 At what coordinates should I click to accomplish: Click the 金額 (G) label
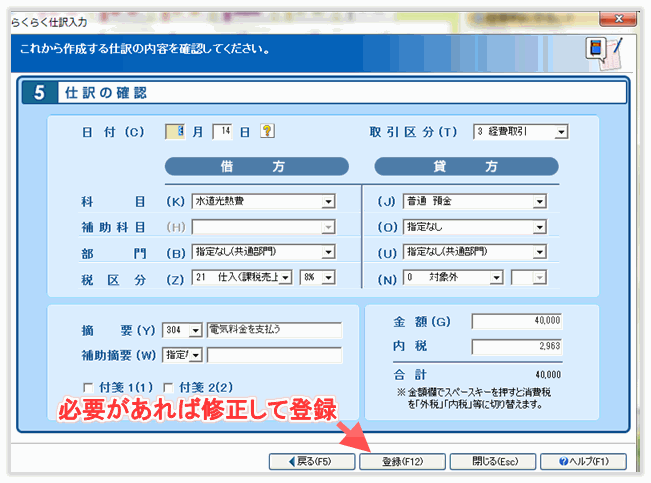point(421,322)
